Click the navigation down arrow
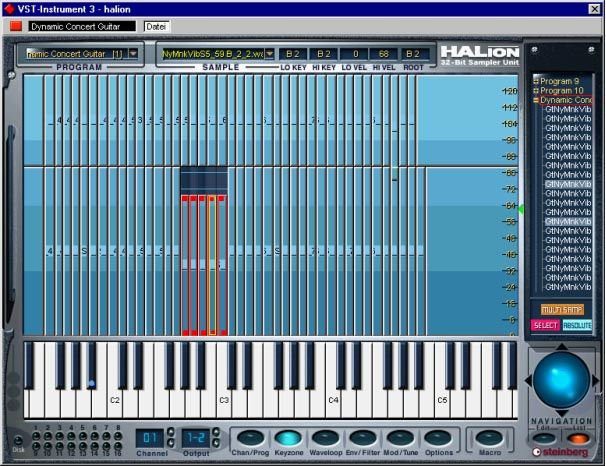 tap(561, 413)
